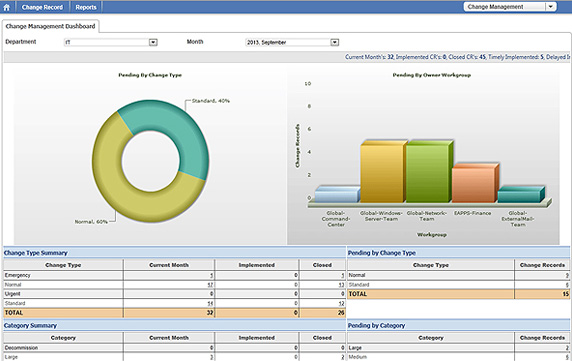
Task: Select the Medium row in Pending by Category
Action: pyautogui.click(x=459, y=357)
